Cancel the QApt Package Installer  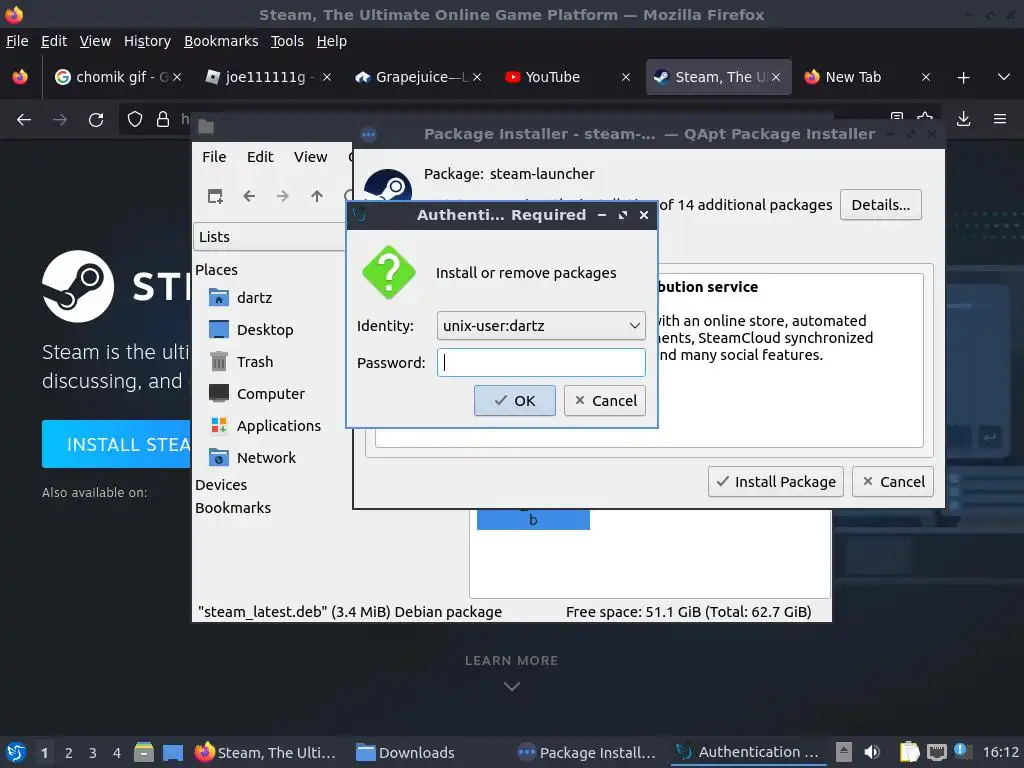[893, 481]
